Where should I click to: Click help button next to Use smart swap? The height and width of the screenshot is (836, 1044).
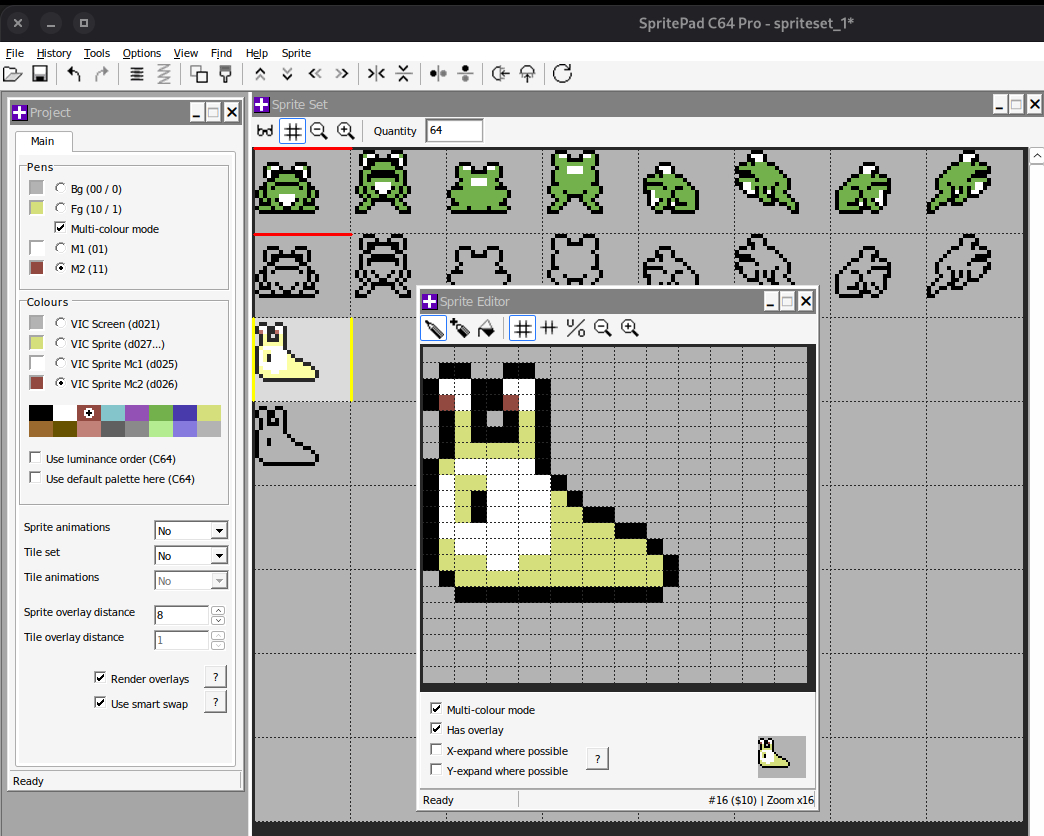click(215, 703)
